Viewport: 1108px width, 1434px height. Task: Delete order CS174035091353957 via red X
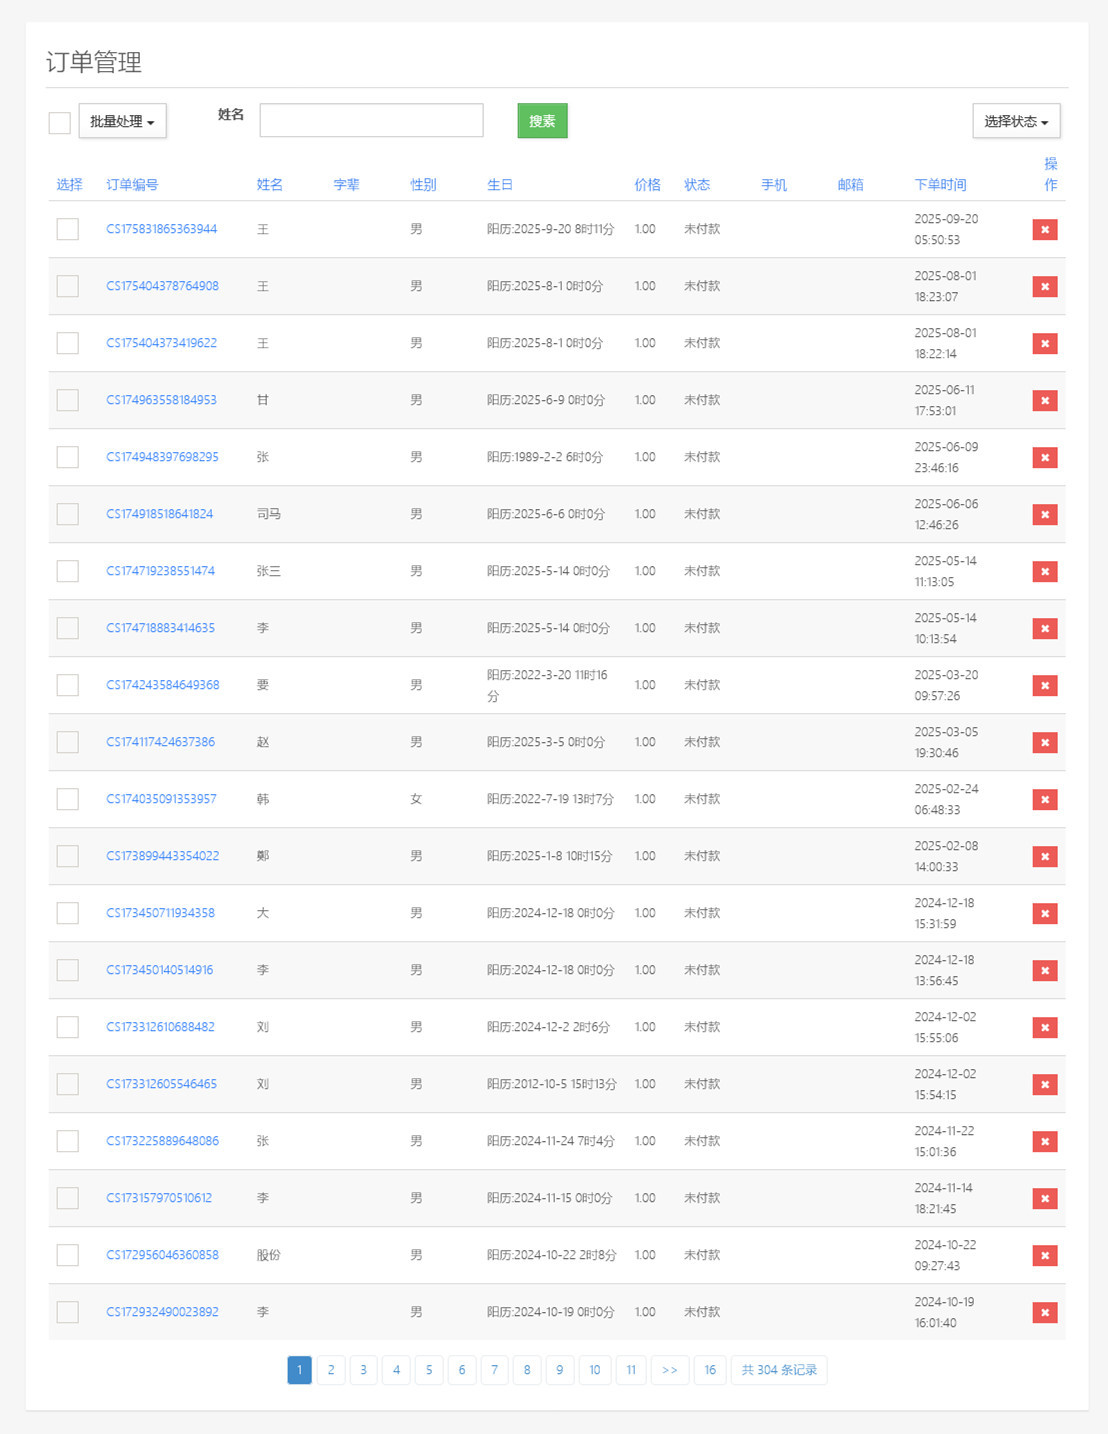(1044, 800)
